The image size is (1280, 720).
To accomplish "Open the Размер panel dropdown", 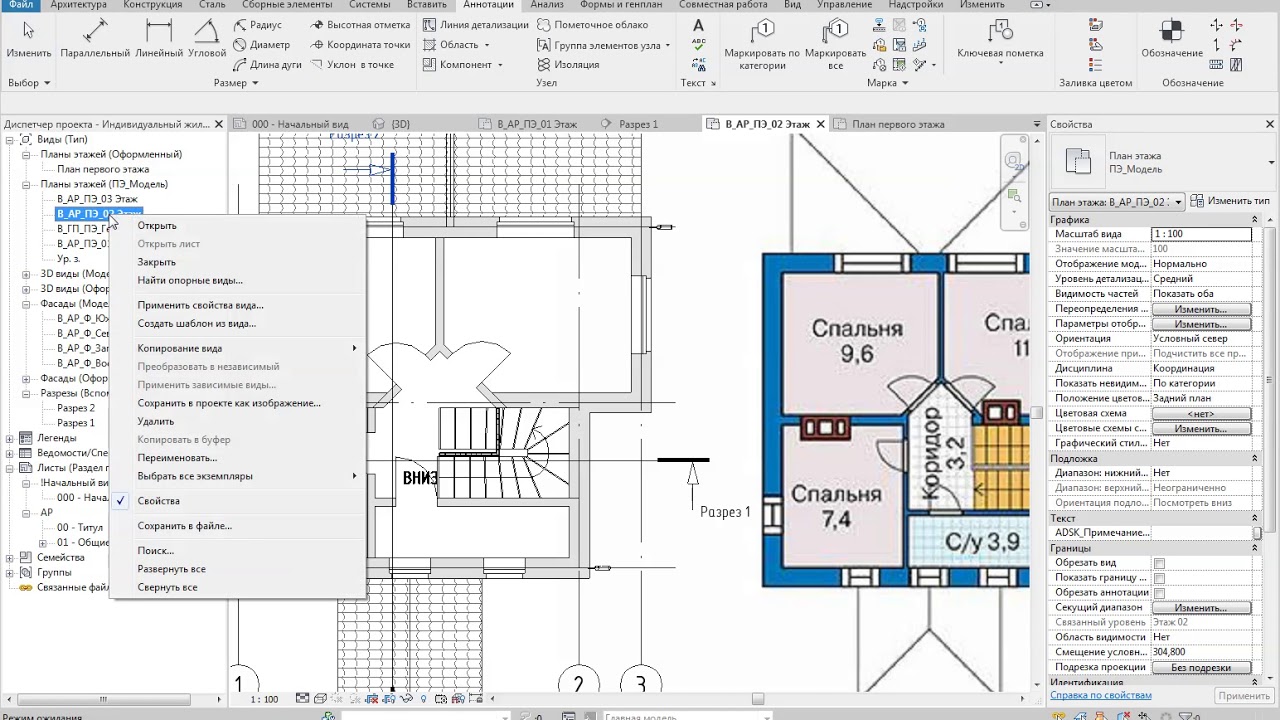I will [x=236, y=83].
